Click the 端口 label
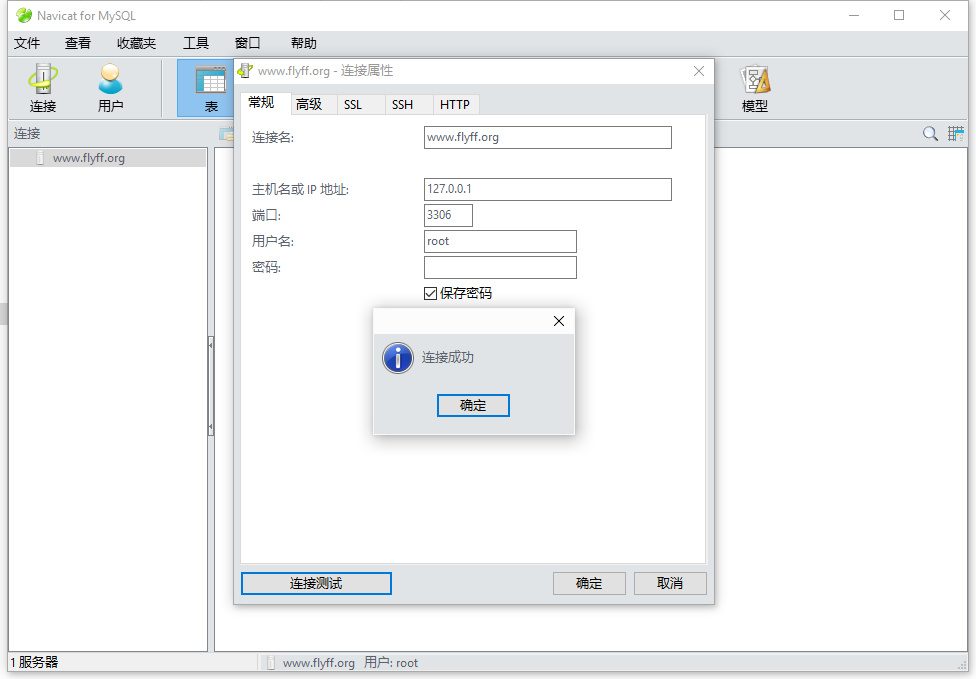 click(266, 215)
